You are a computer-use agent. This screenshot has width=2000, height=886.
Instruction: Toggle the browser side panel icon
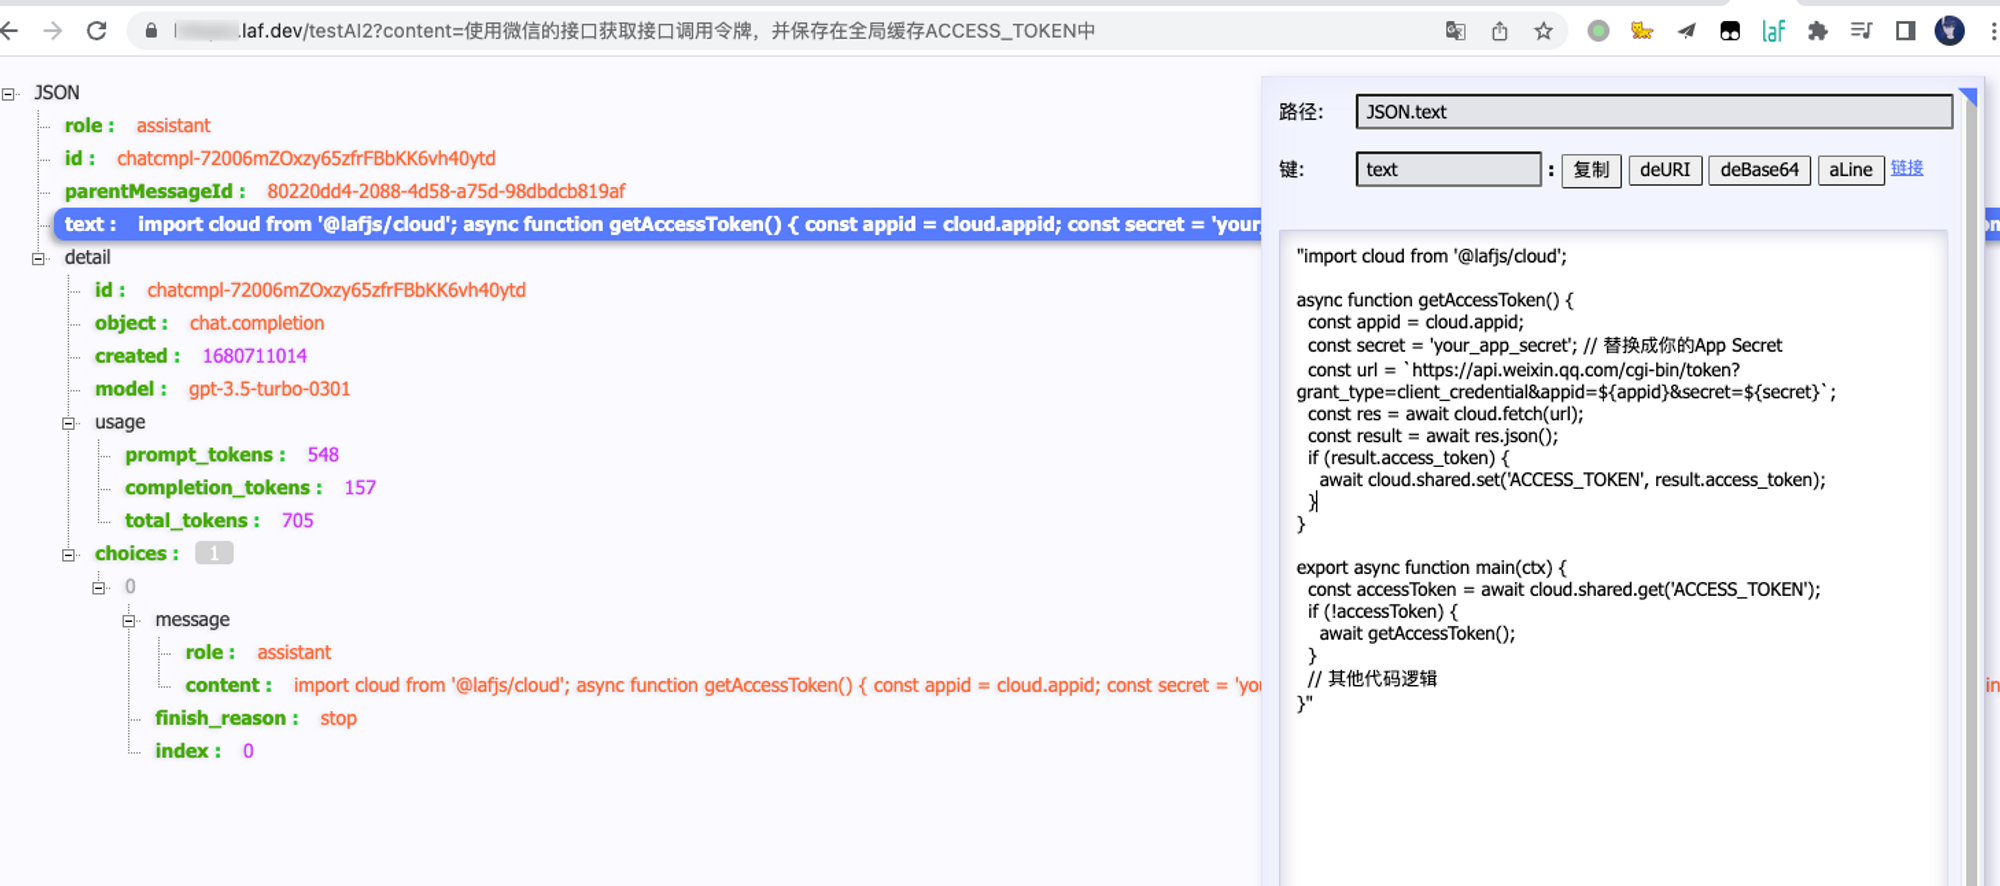click(x=1905, y=31)
